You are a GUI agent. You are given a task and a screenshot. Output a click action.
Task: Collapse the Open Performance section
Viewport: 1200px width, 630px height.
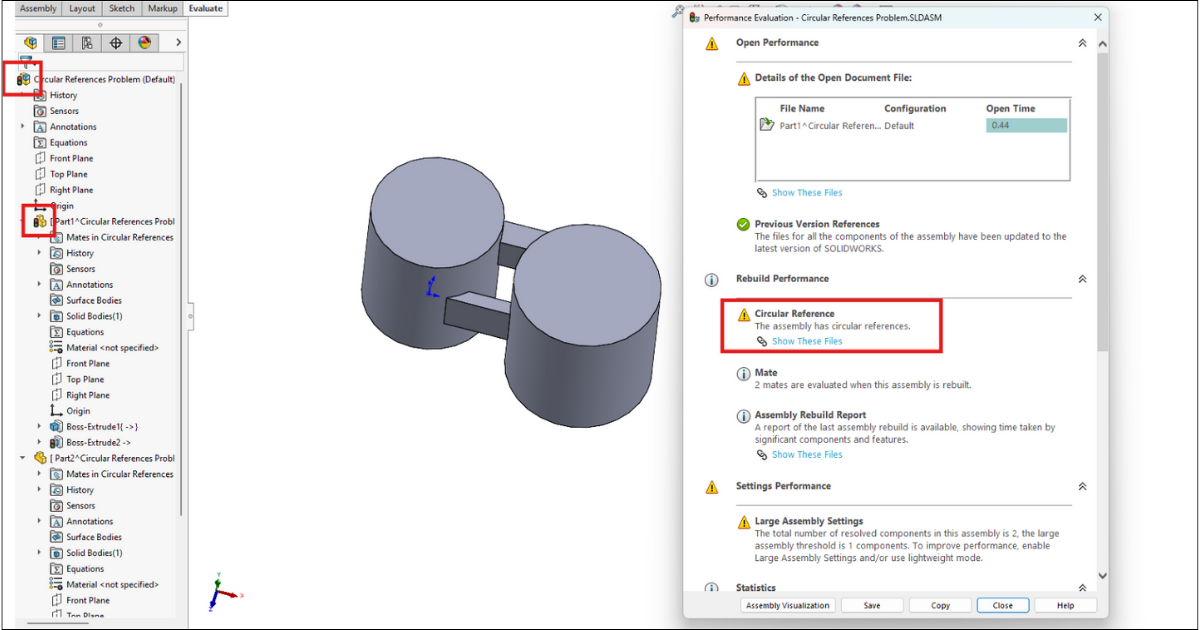1082,43
